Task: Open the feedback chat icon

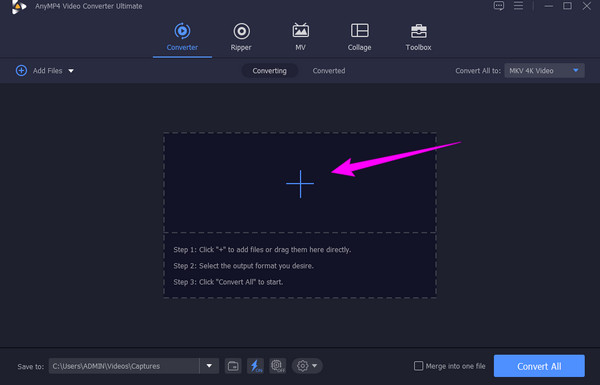Action: (x=499, y=6)
